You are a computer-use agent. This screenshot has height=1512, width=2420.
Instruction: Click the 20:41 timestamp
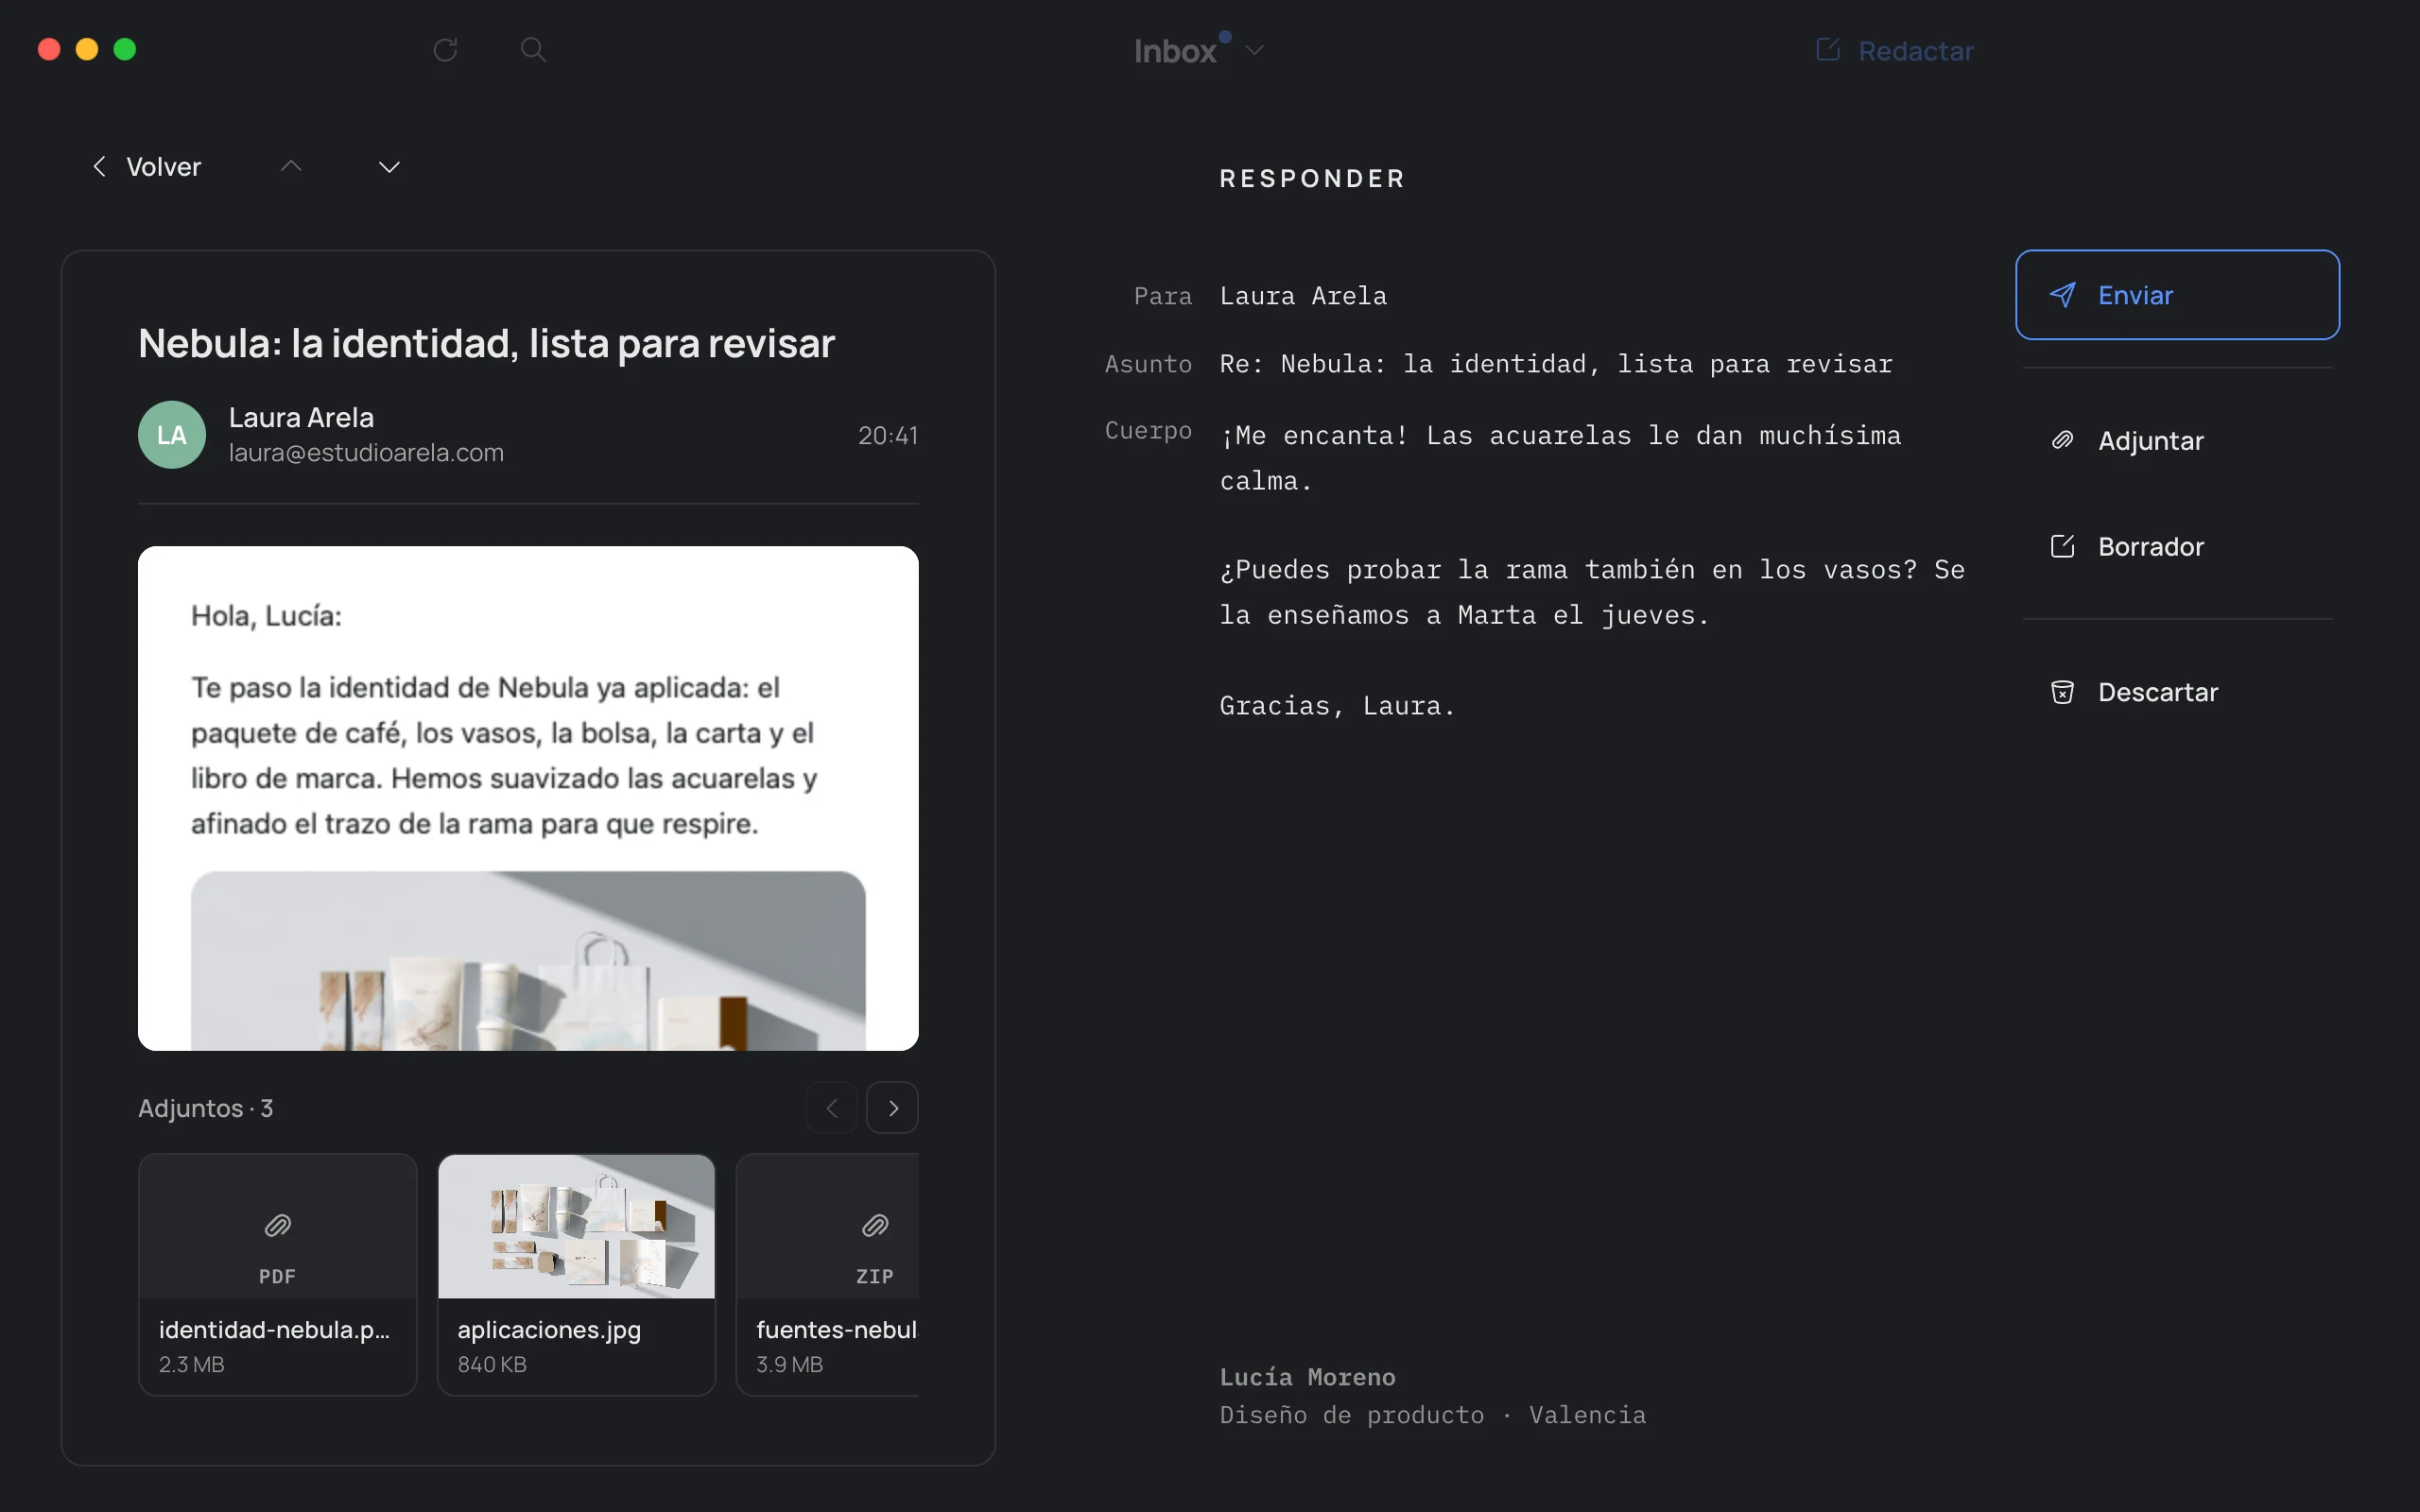point(888,435)
